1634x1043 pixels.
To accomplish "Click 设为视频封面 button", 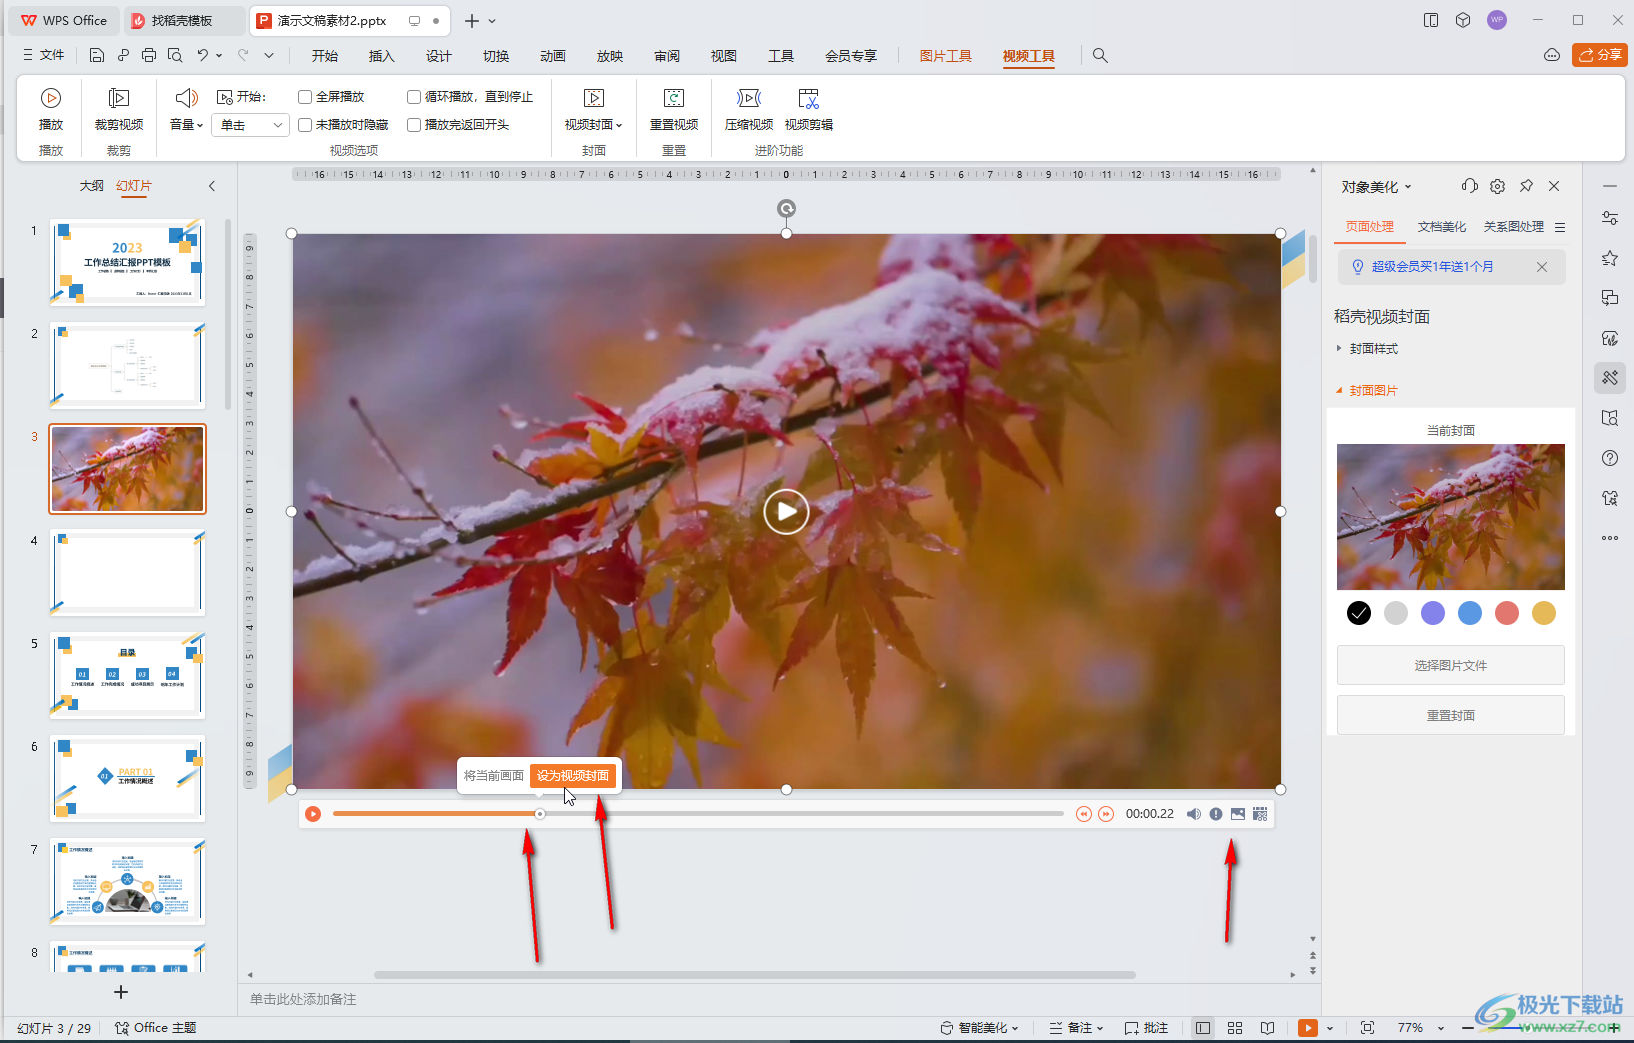I will [573, 776].
